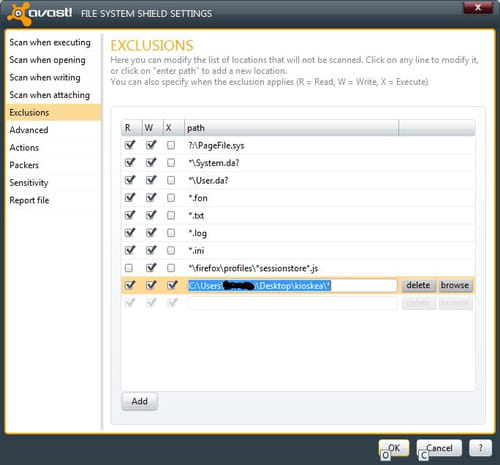Toggle Write checkbox for *\System.da?
The height and width of the screenshot is (465, 500).
pyautogui.click(x=151, y=163)
